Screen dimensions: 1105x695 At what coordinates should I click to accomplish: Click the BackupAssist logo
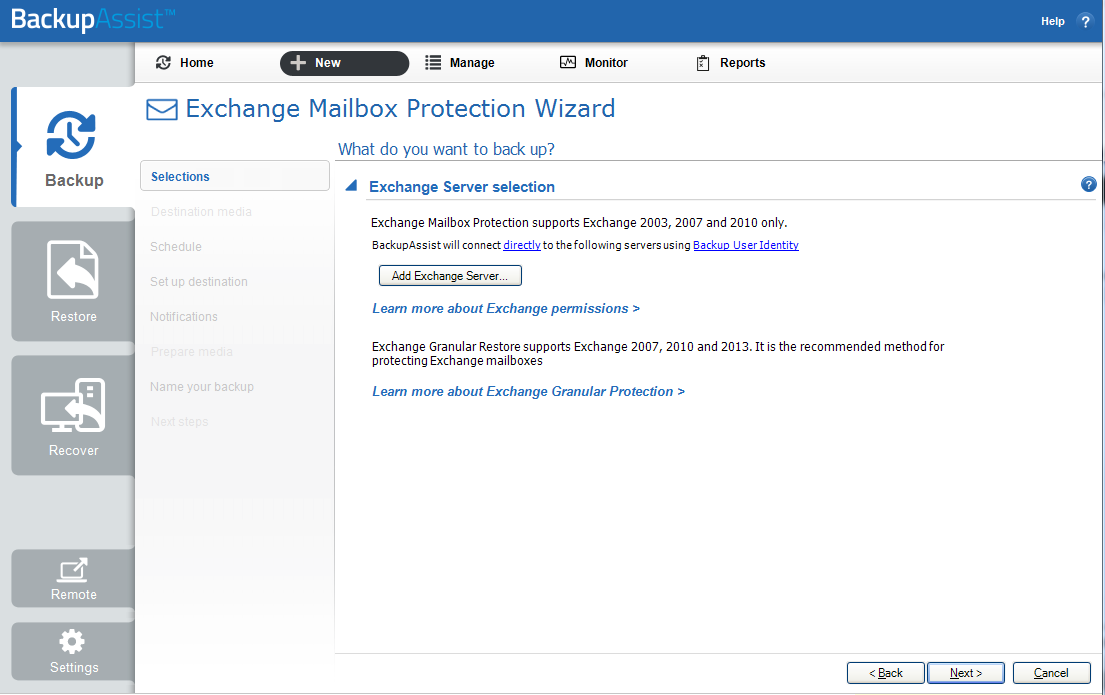tap(93, 19)
